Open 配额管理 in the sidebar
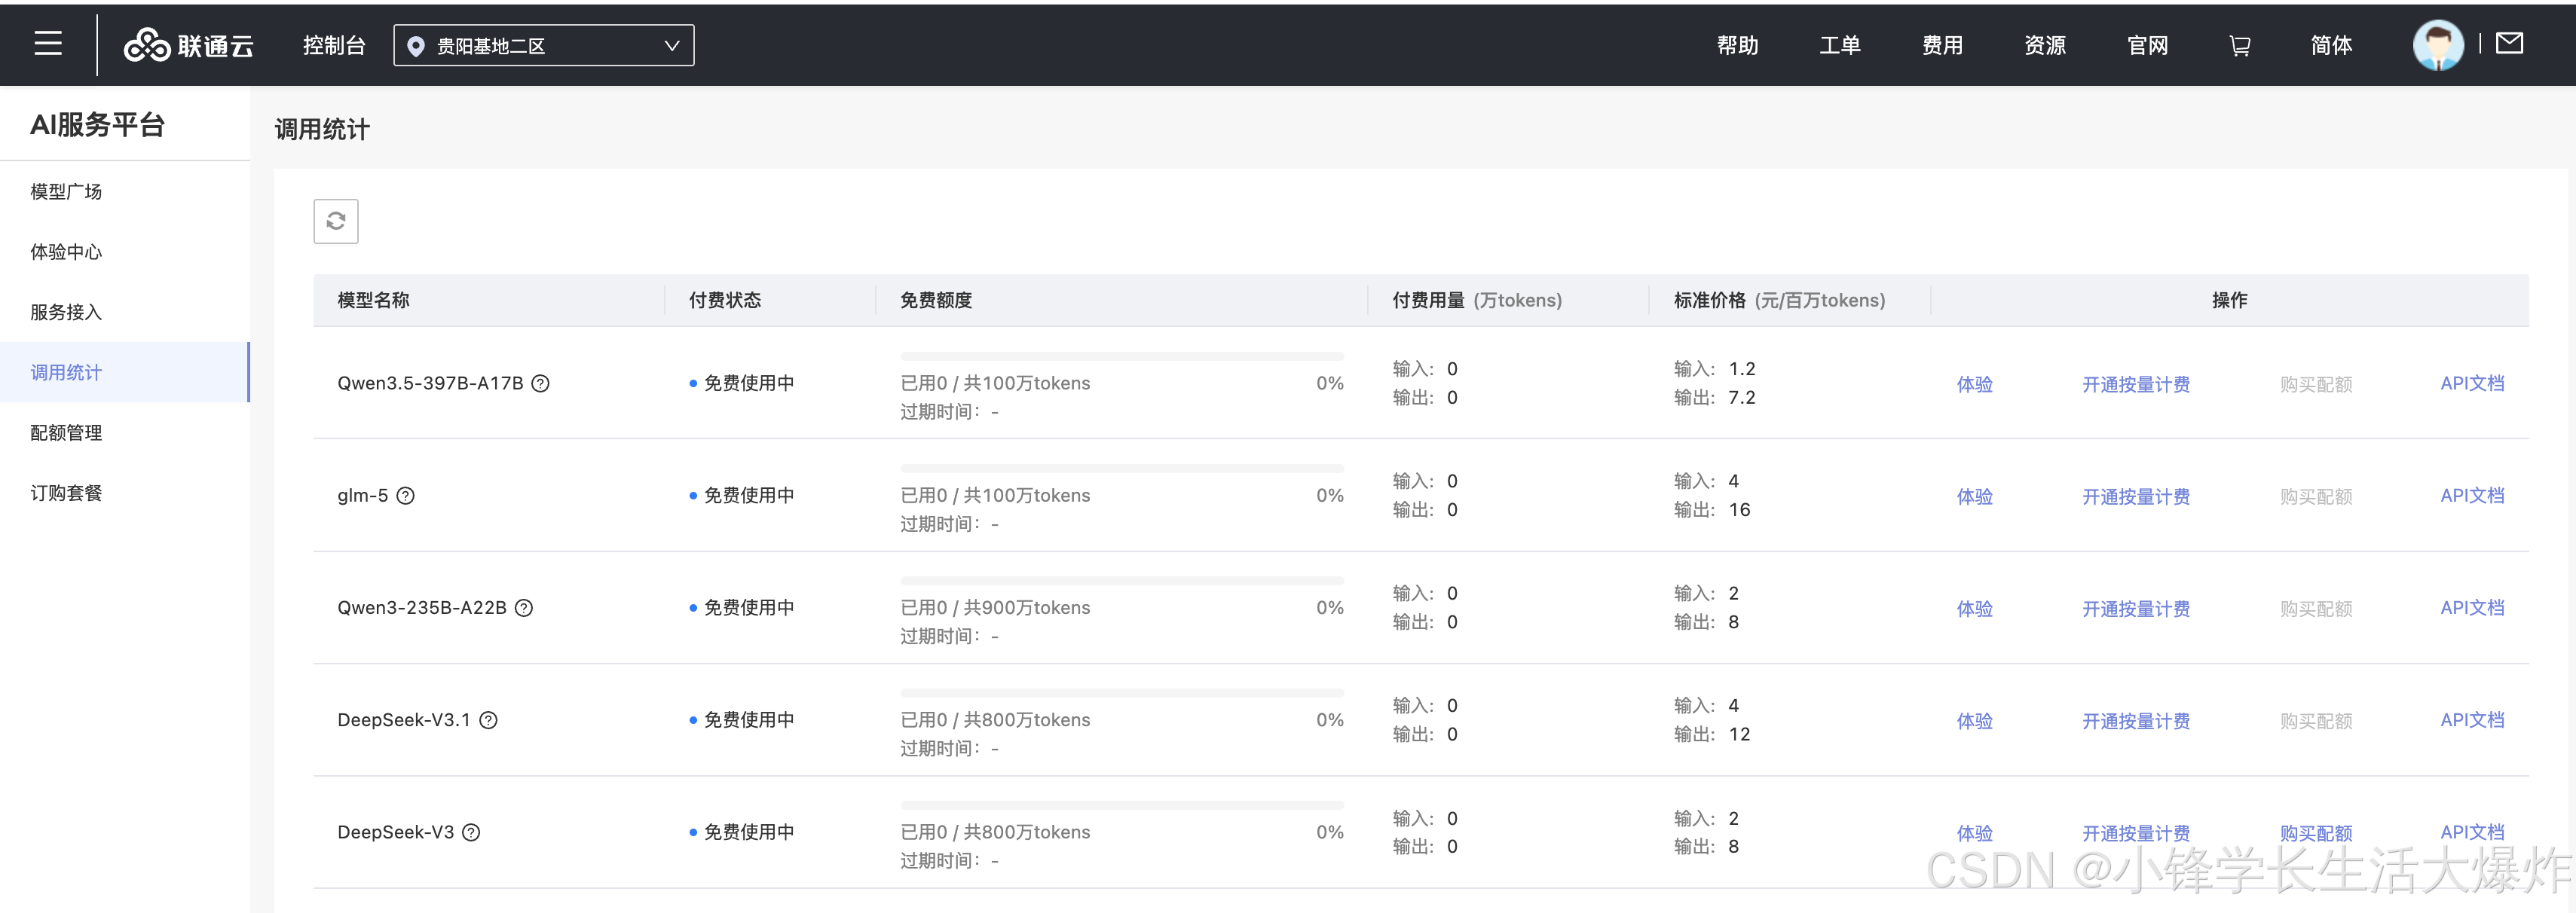 point(66,432)
